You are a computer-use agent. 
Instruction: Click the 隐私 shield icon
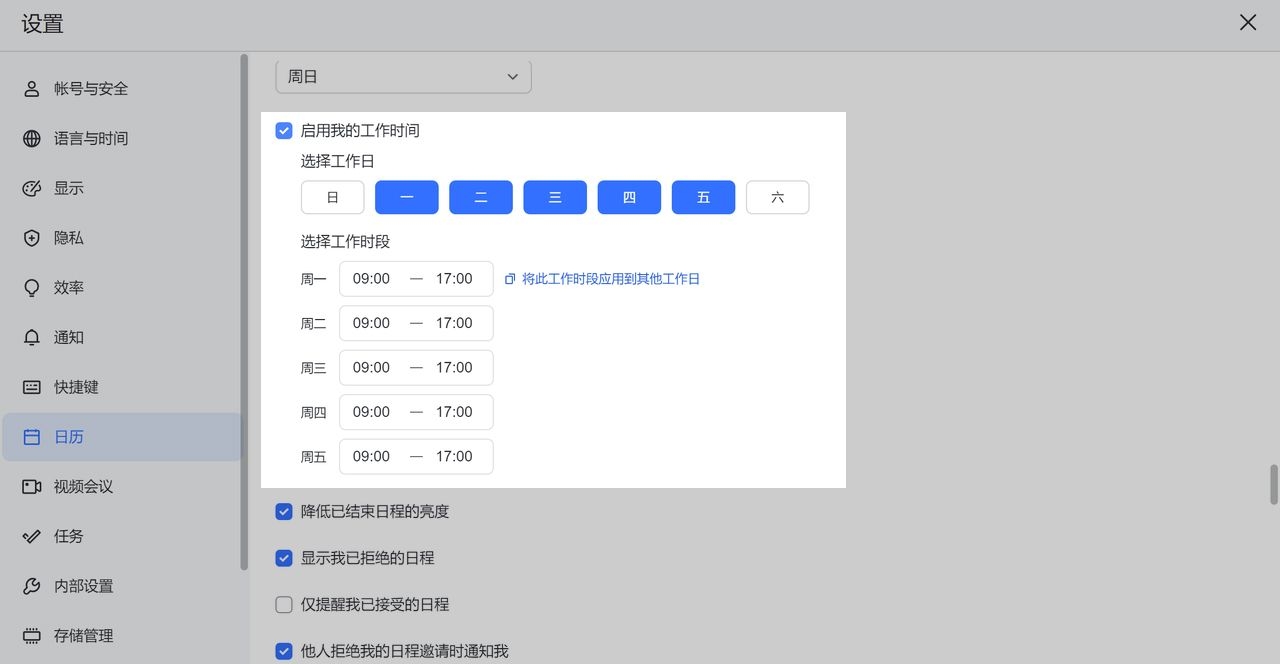[x=32, y=238]
